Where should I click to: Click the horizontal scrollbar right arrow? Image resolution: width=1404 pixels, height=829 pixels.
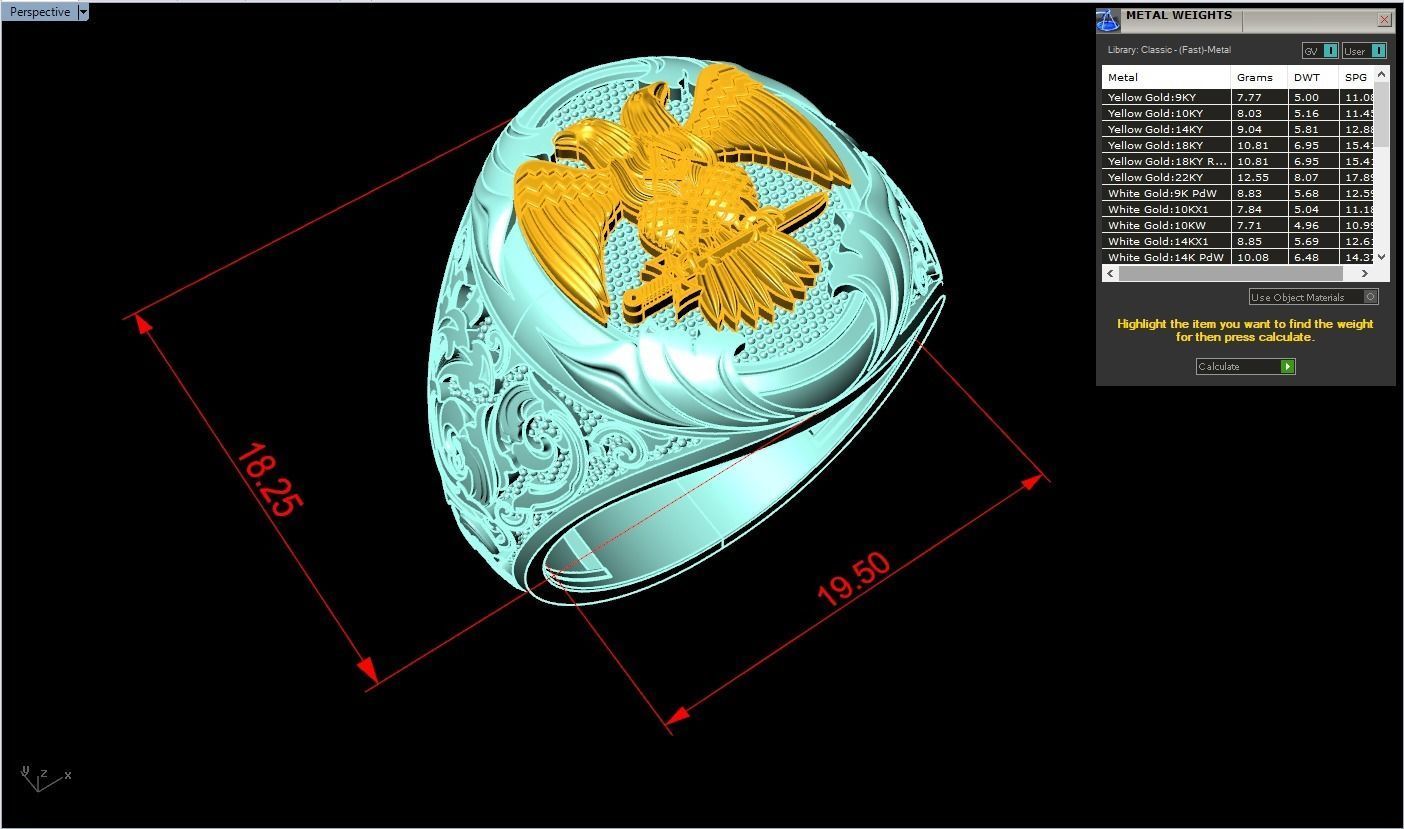click(1364, 273)
